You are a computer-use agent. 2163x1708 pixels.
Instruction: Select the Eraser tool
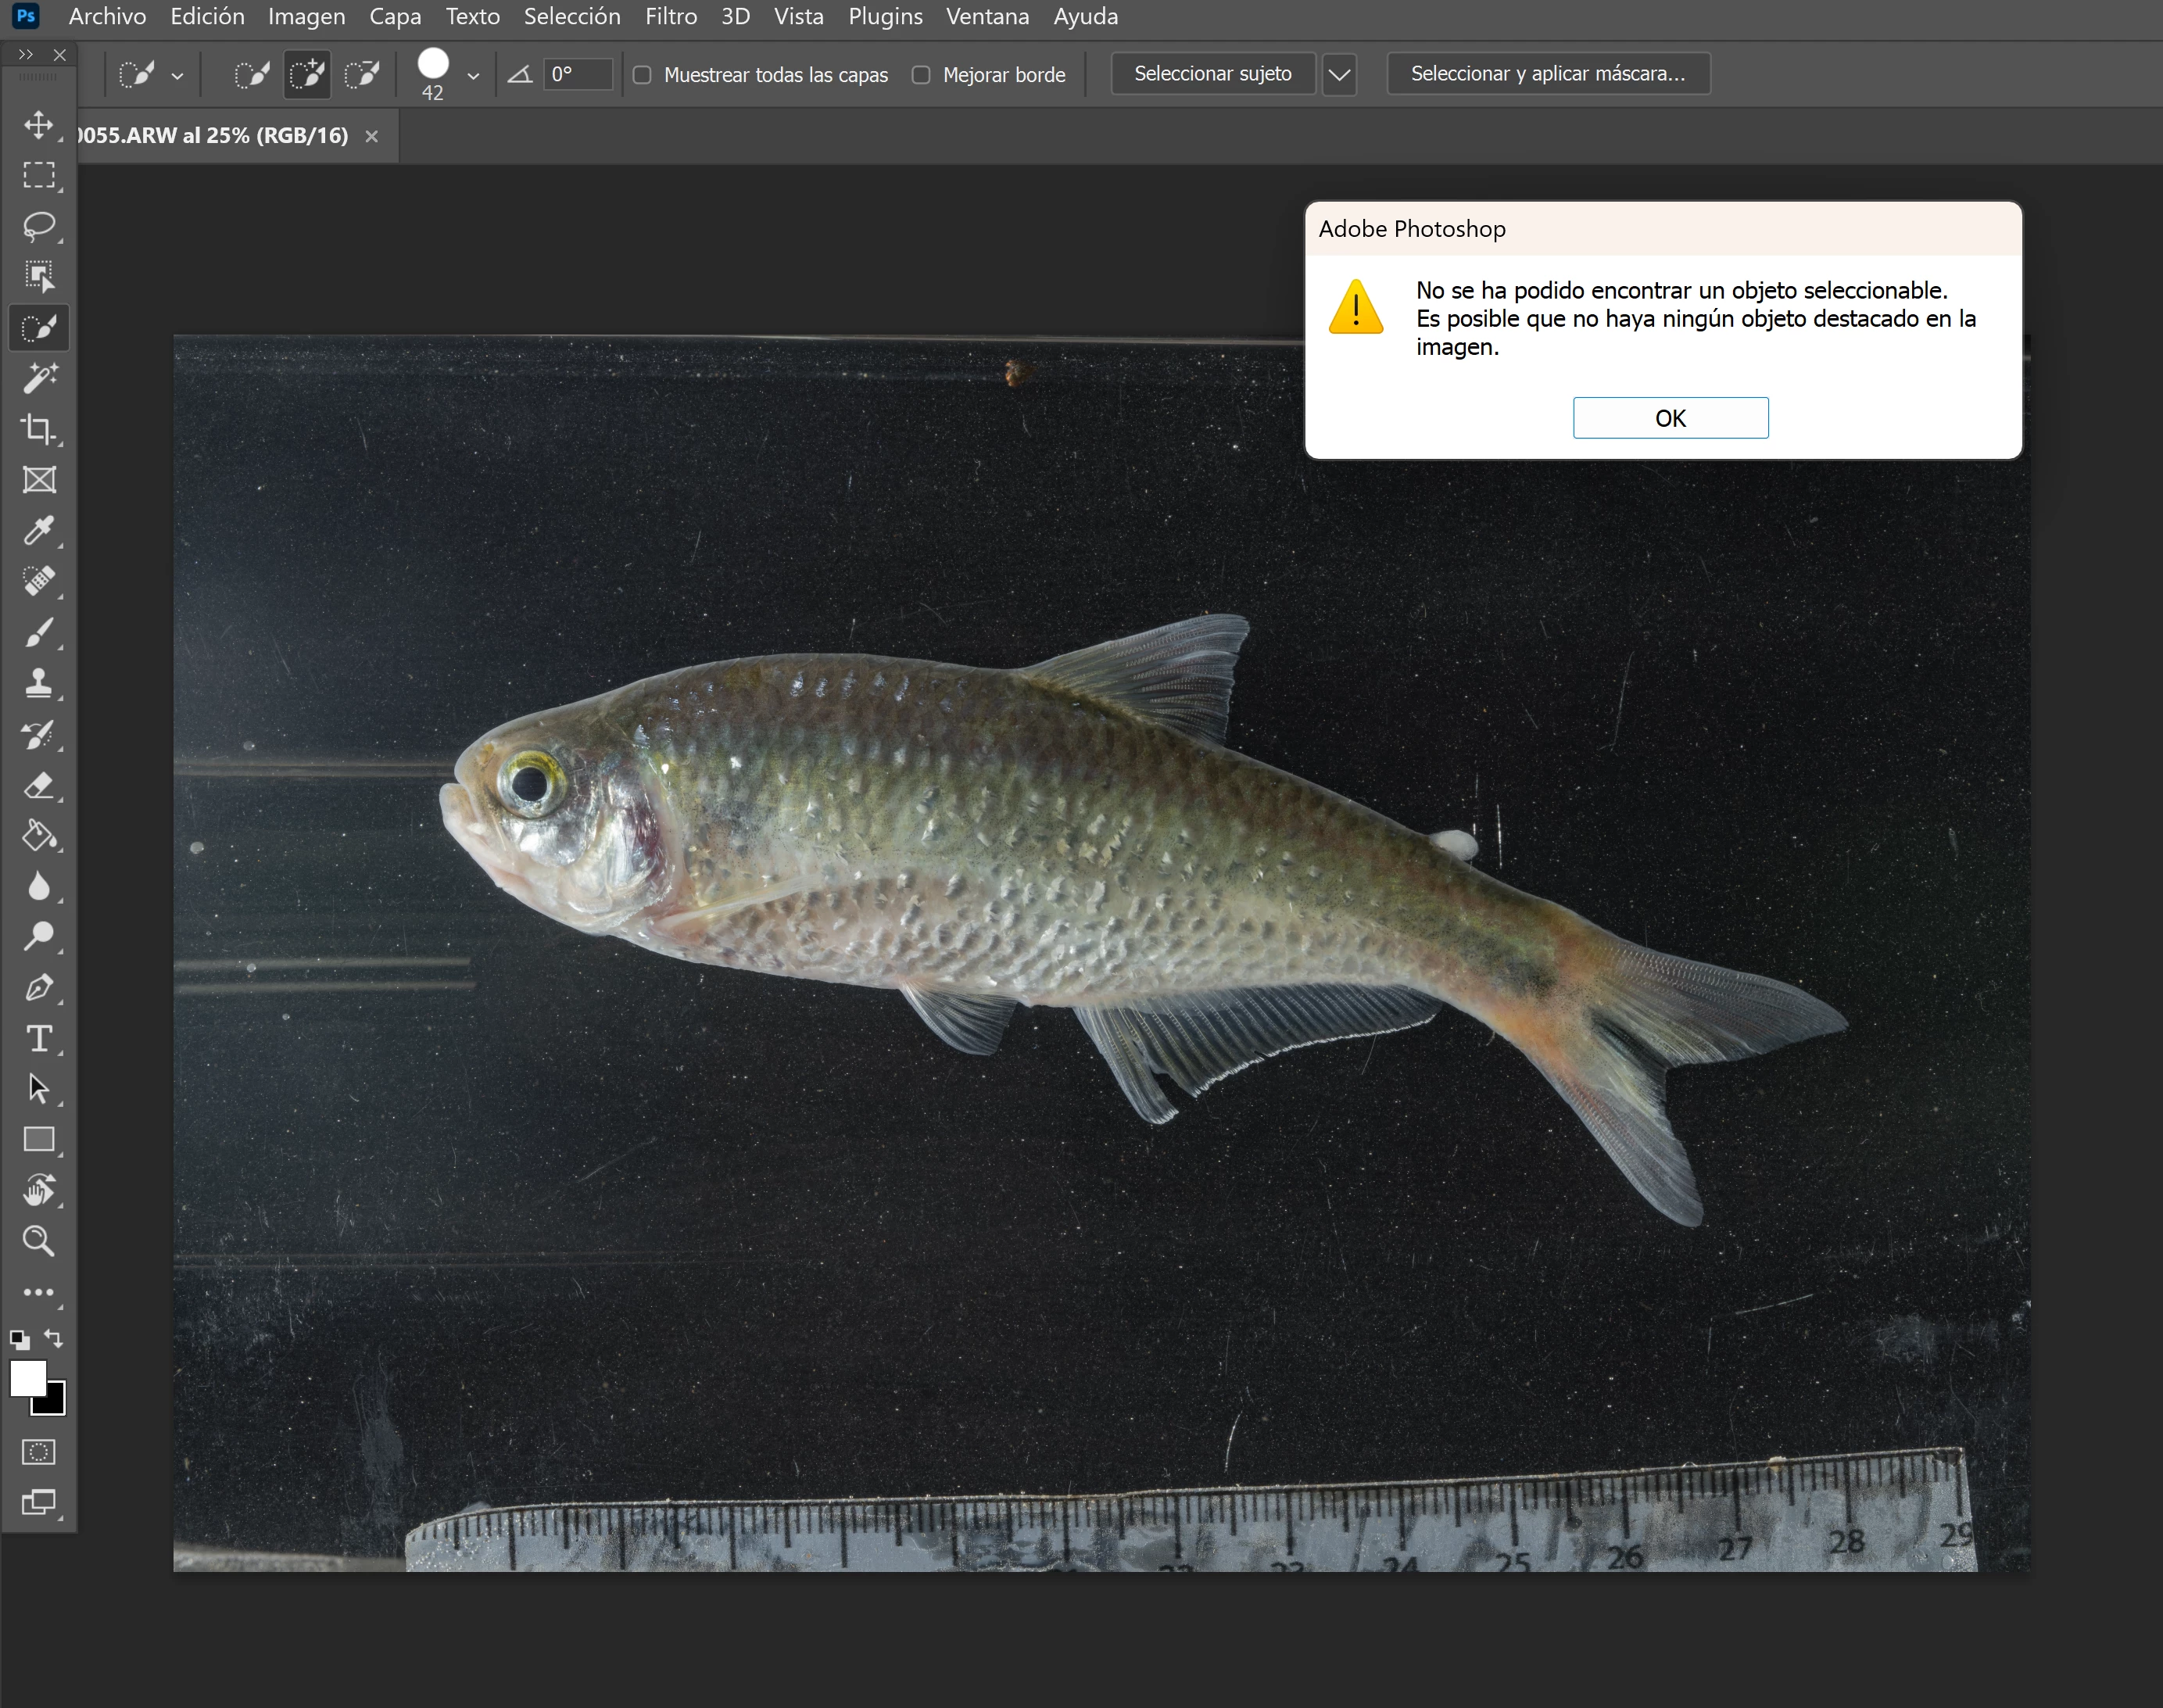point(38,785)
